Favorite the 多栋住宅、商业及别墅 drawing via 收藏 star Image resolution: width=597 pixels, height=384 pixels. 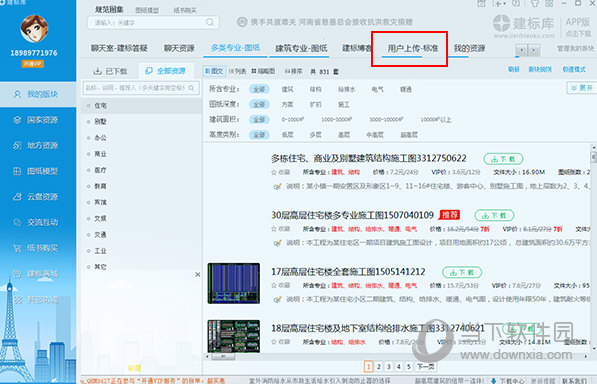(x=281, y=172)
